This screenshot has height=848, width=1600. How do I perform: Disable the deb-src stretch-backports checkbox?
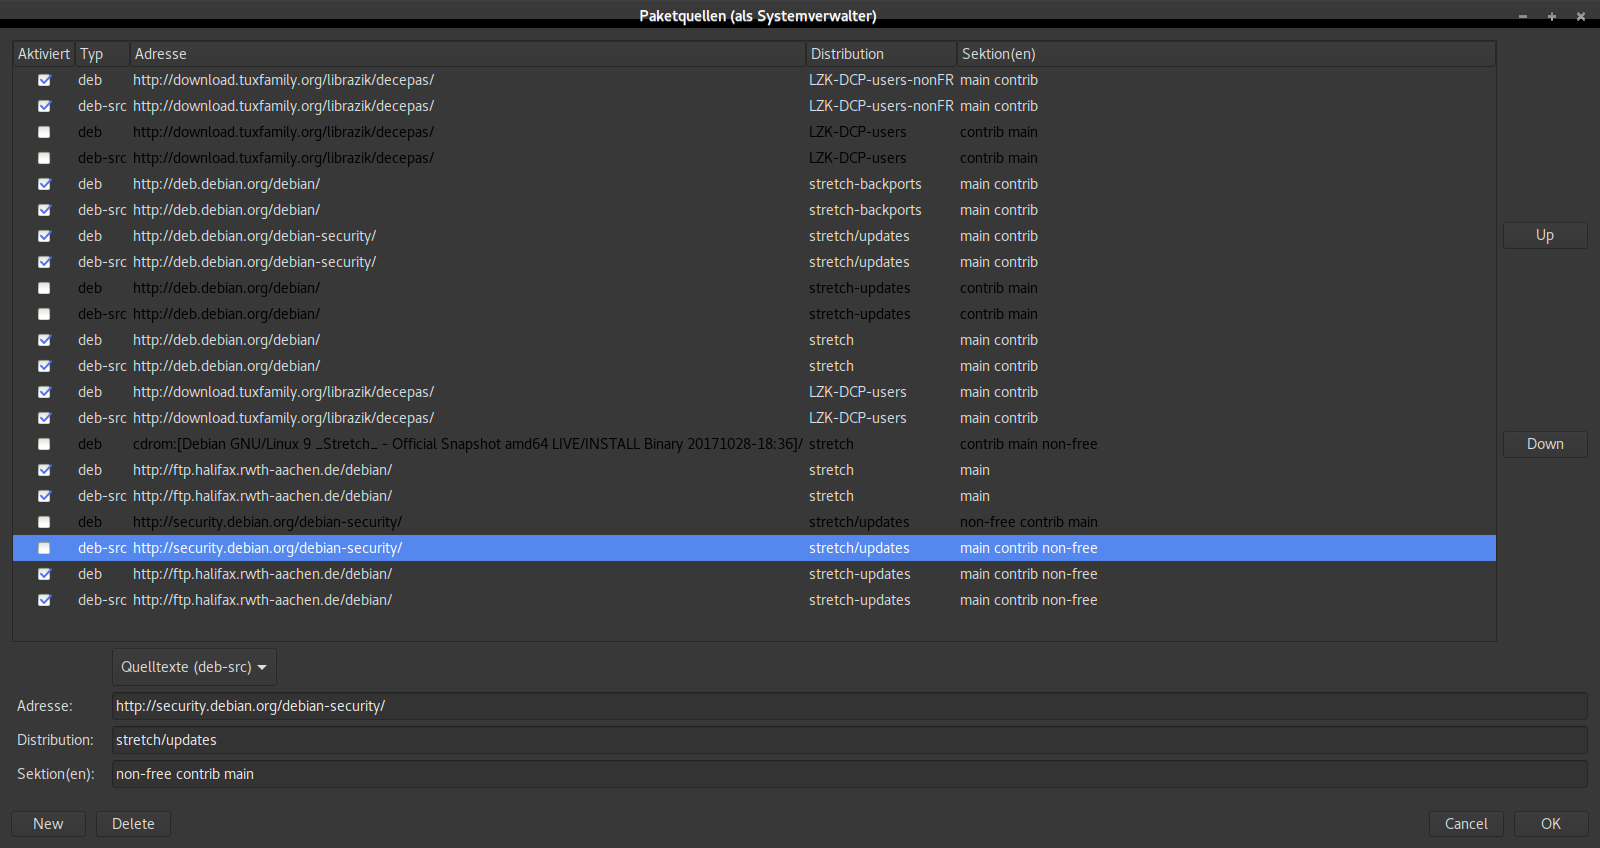(44, 210)
